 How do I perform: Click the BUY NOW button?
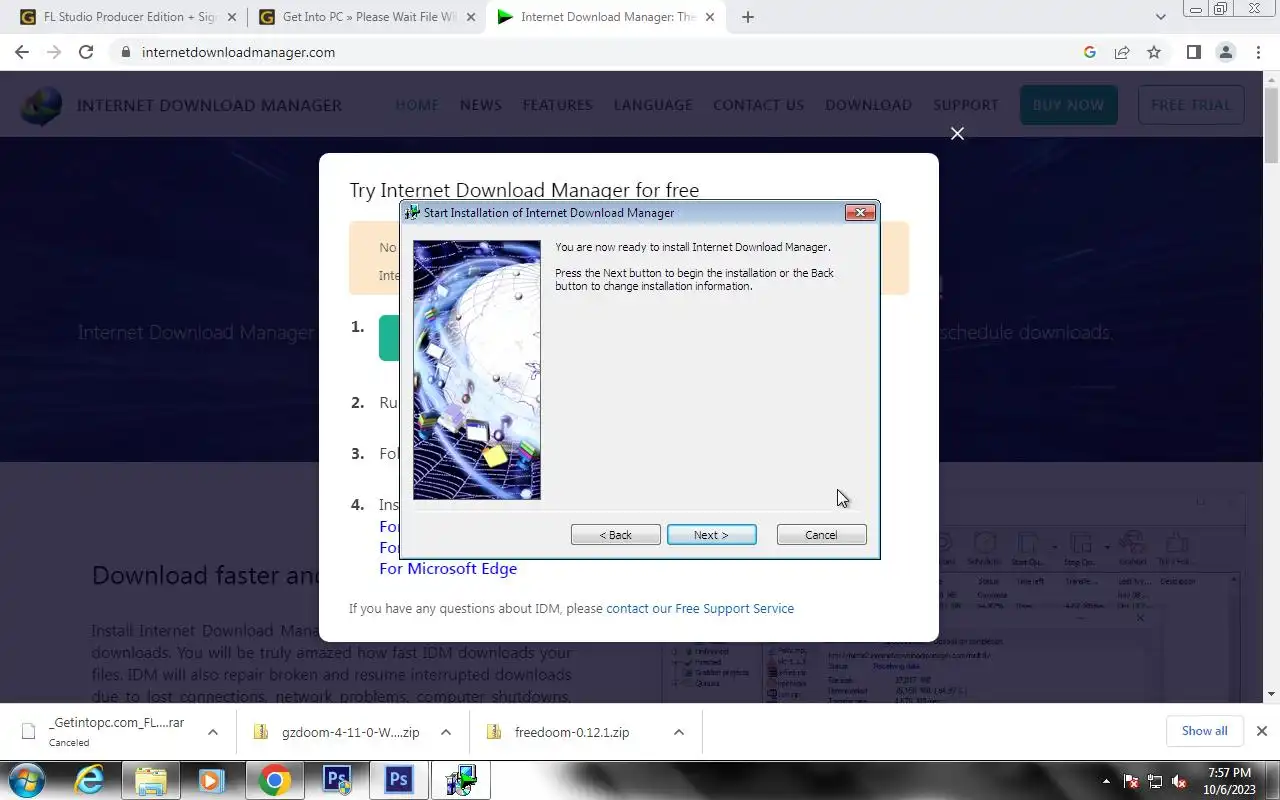(1069, 105)
